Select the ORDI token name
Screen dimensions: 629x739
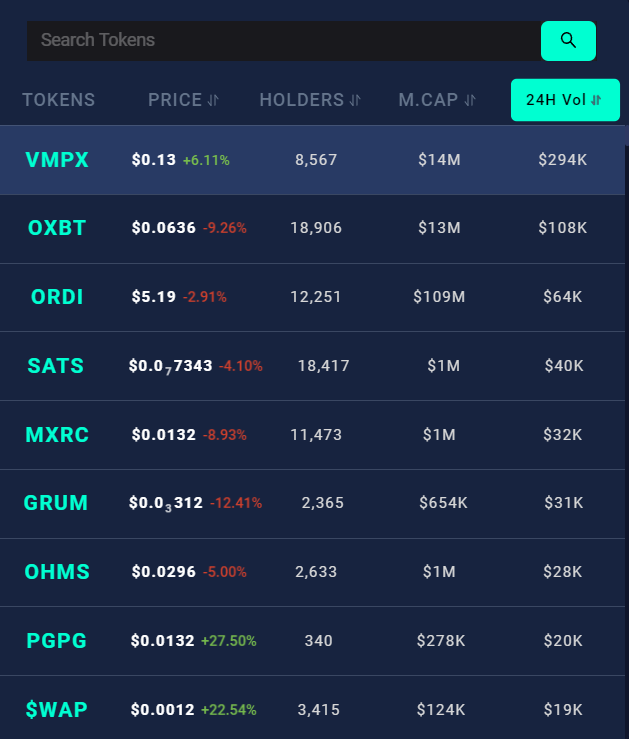[57, 297]
